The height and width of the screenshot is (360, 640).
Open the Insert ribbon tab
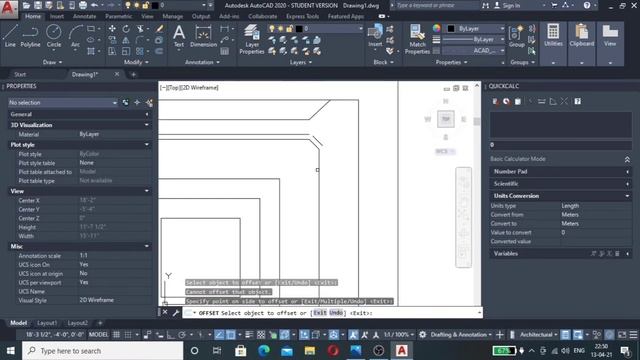(57, 16)
